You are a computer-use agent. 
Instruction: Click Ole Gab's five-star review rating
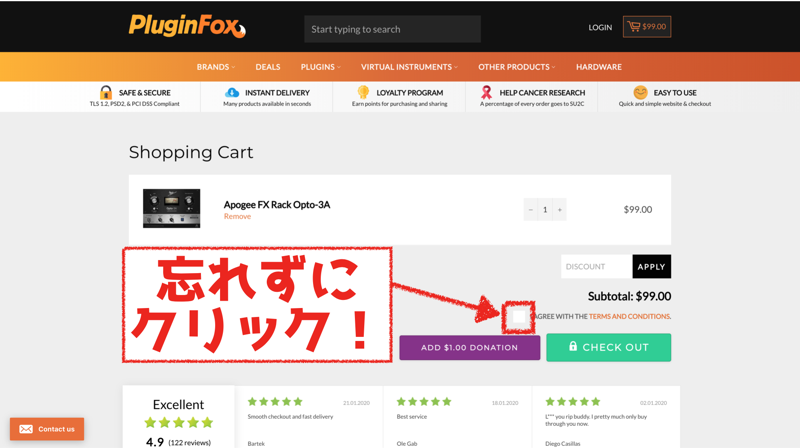(x=424, y=402)
